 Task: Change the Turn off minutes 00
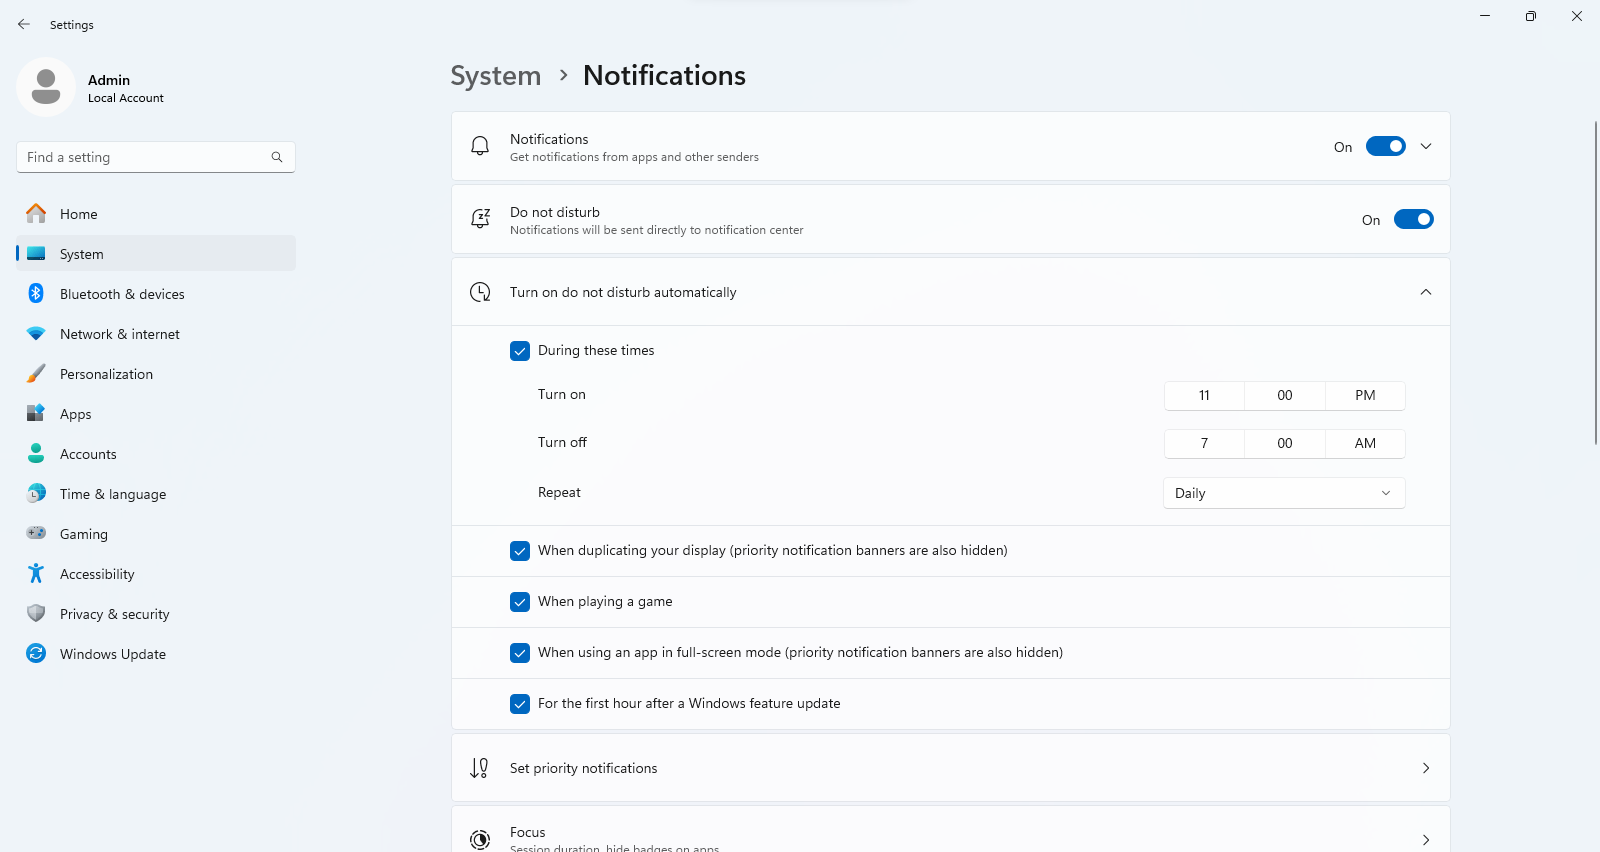click(x=1285, y=443)
